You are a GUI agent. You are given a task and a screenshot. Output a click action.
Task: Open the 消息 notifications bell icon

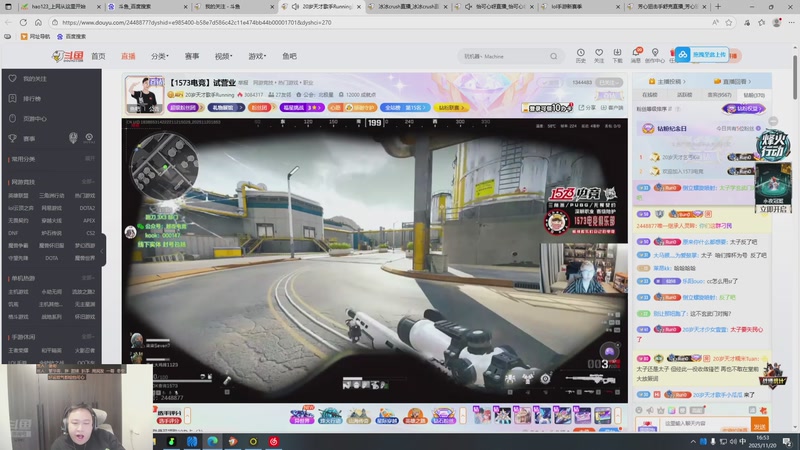click(x=636, y=56)
